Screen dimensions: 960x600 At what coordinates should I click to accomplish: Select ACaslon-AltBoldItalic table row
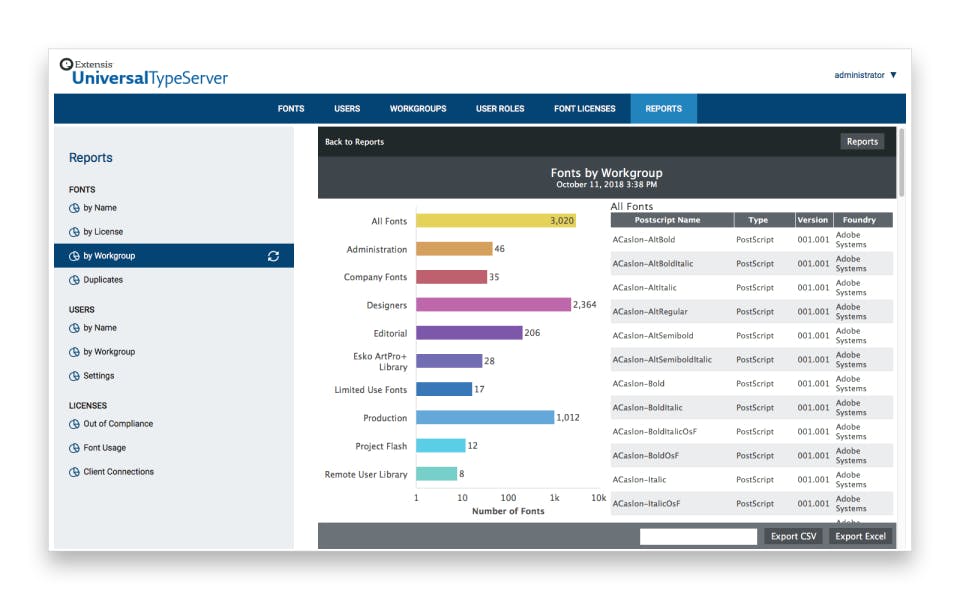[752, 263]
